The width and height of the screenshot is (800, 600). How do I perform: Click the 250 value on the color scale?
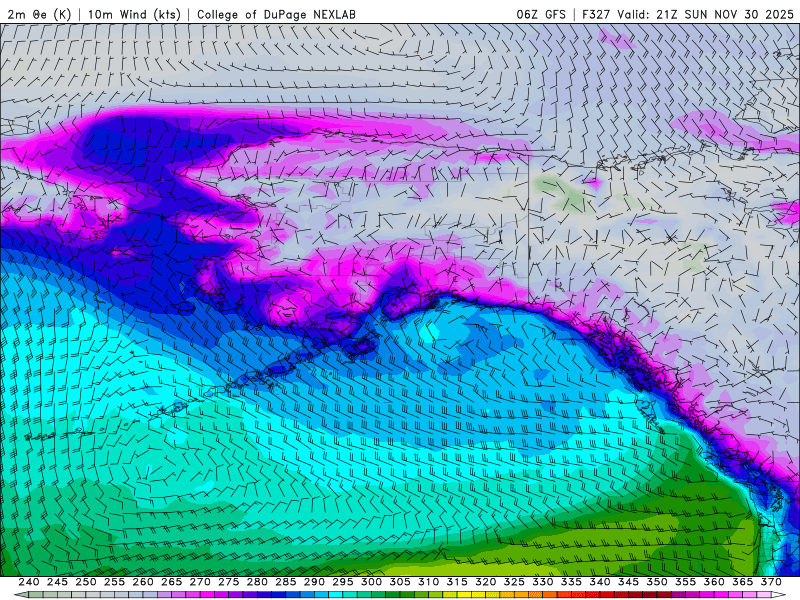(x=86, y=582)
